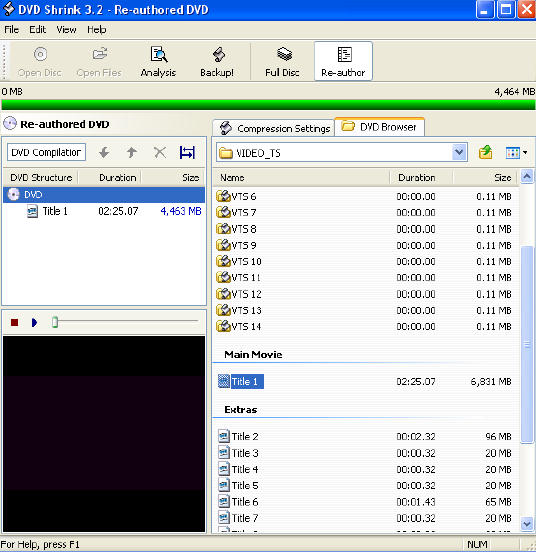Click the move up arrow icon
Viewport: 536px width, 552px height.
132,152
